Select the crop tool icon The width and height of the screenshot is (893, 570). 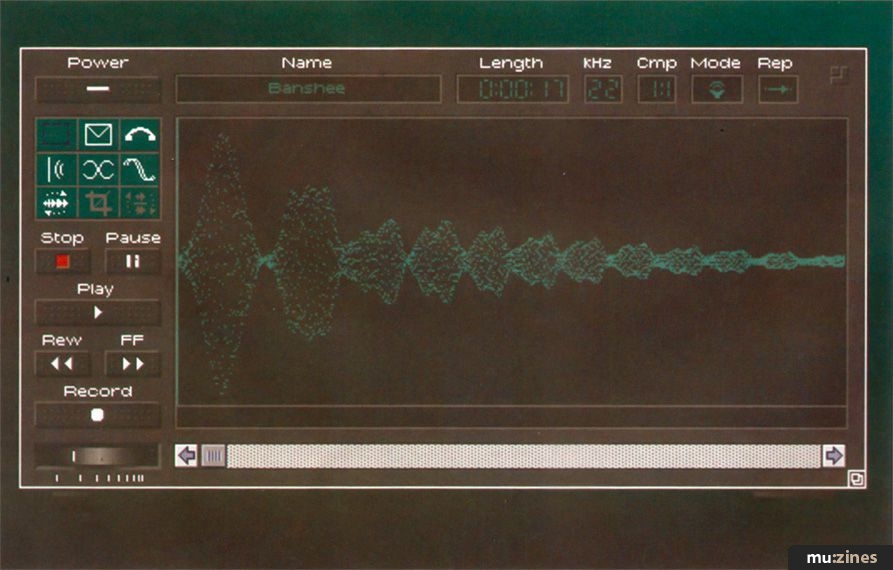coord(98,203)
